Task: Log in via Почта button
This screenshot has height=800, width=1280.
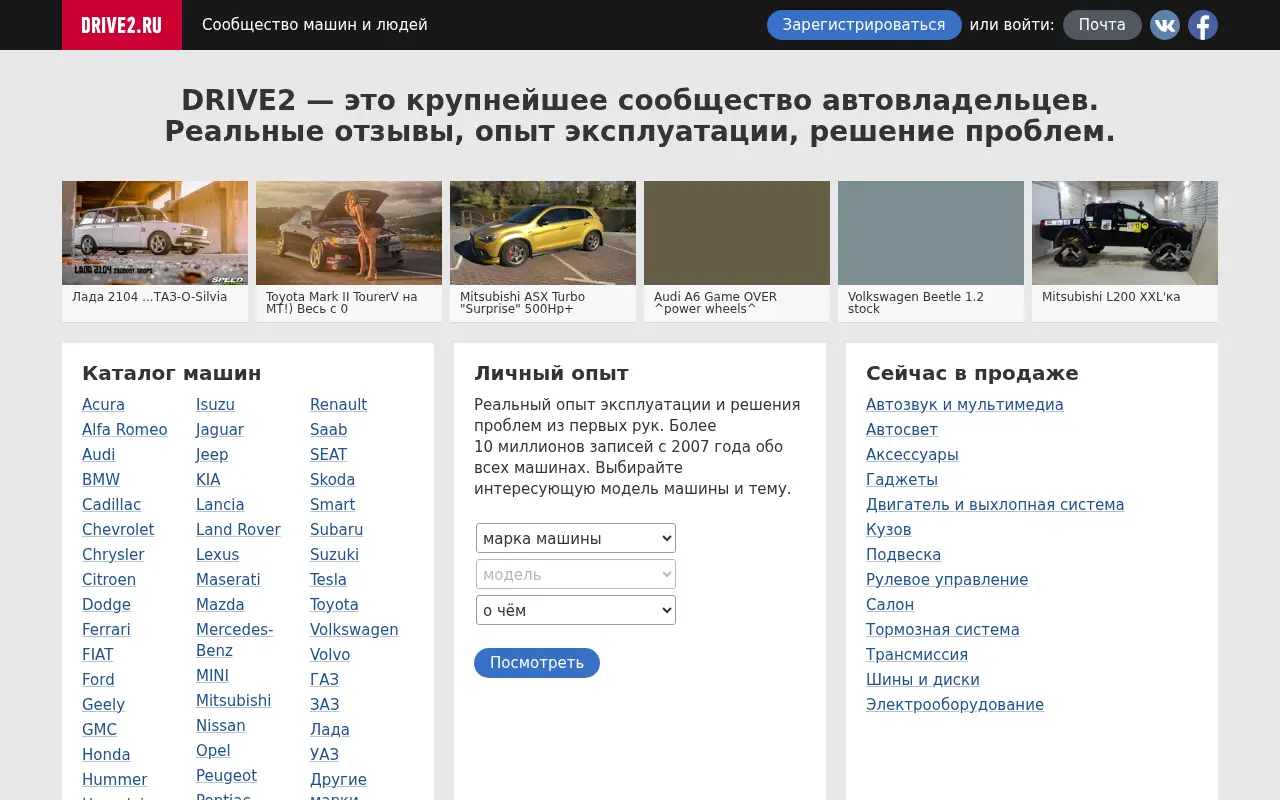Action: click(1102, 25)
